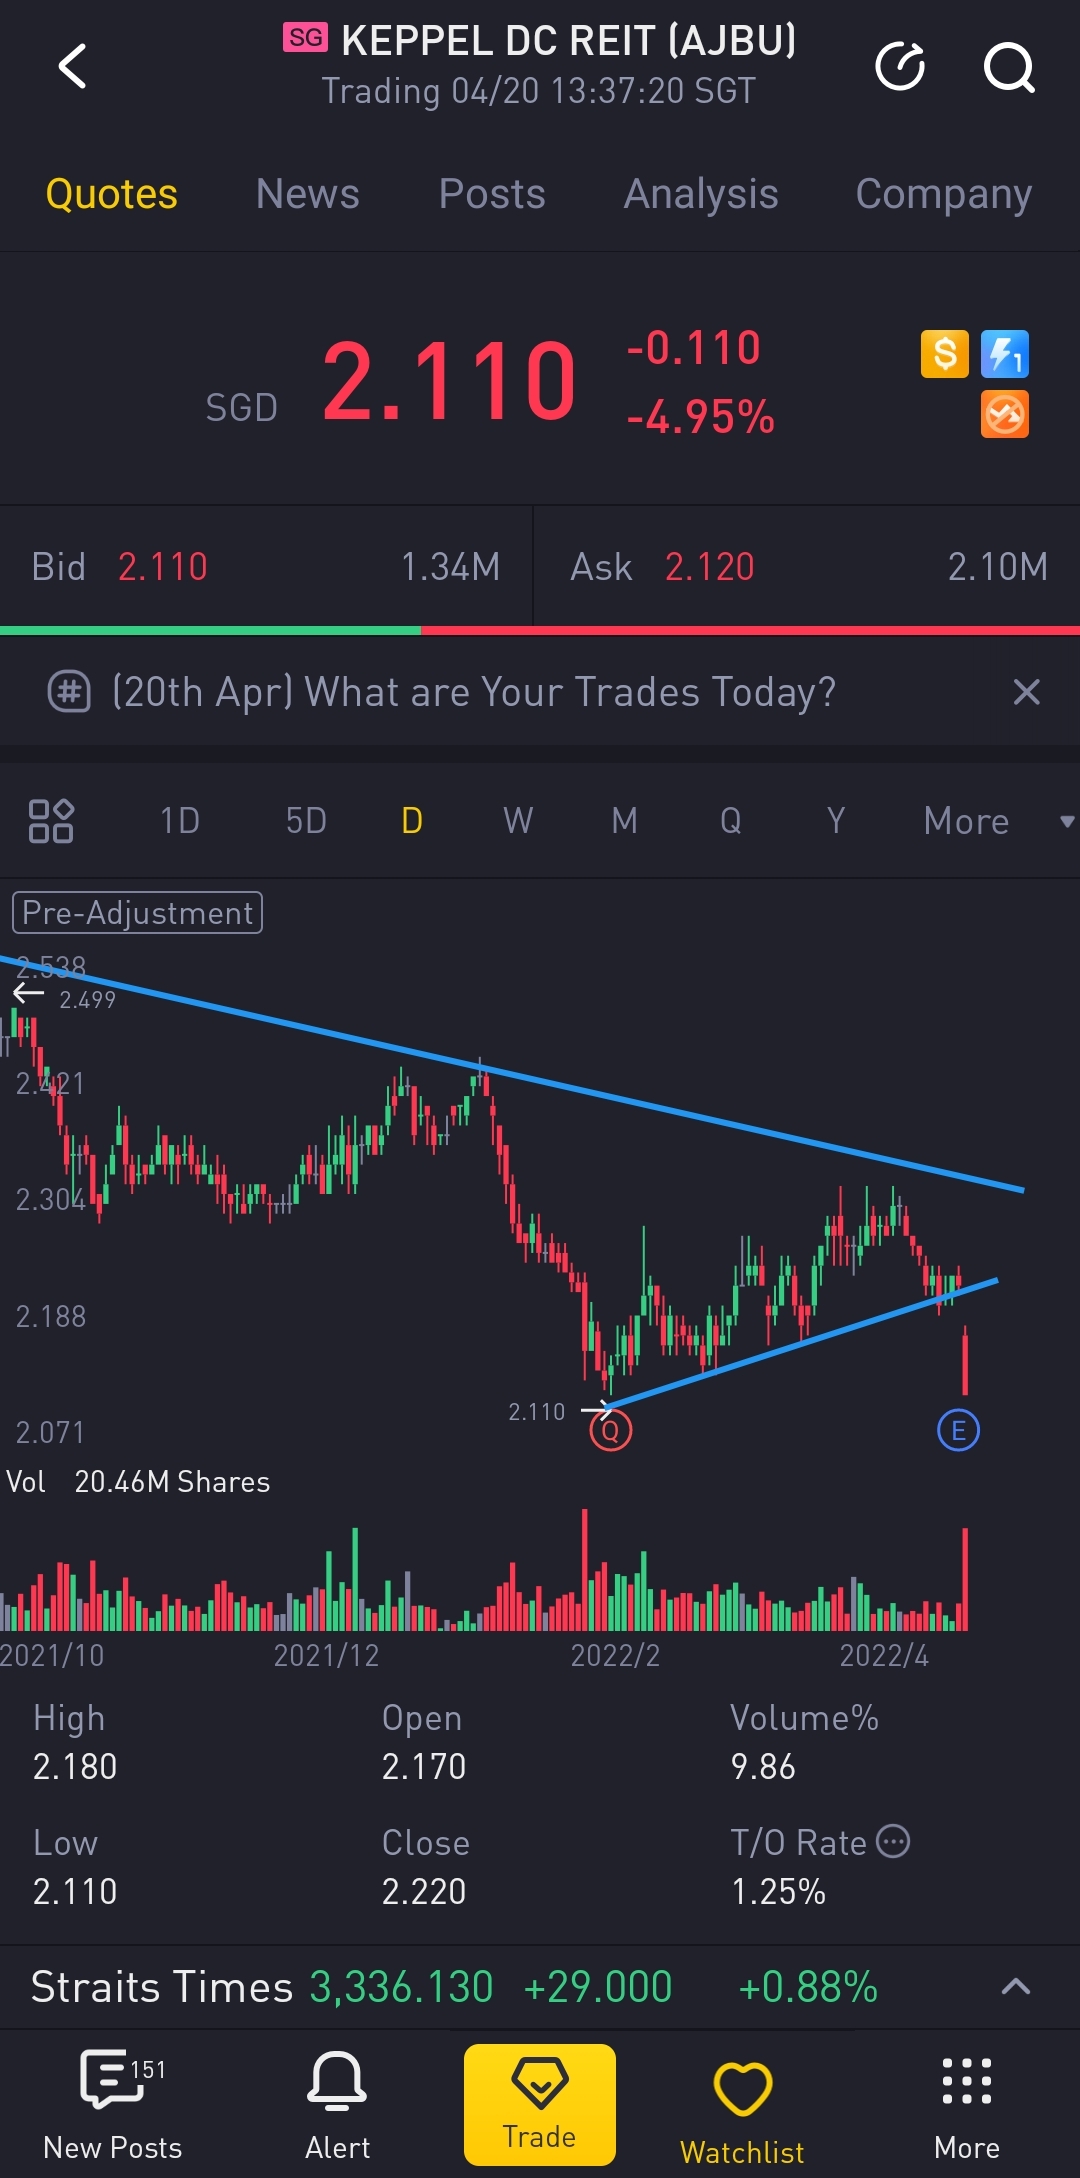The width and height of the screenshot is (1080, 2178).
Task: Tap the -4.95% change figure
Action: 700,417
